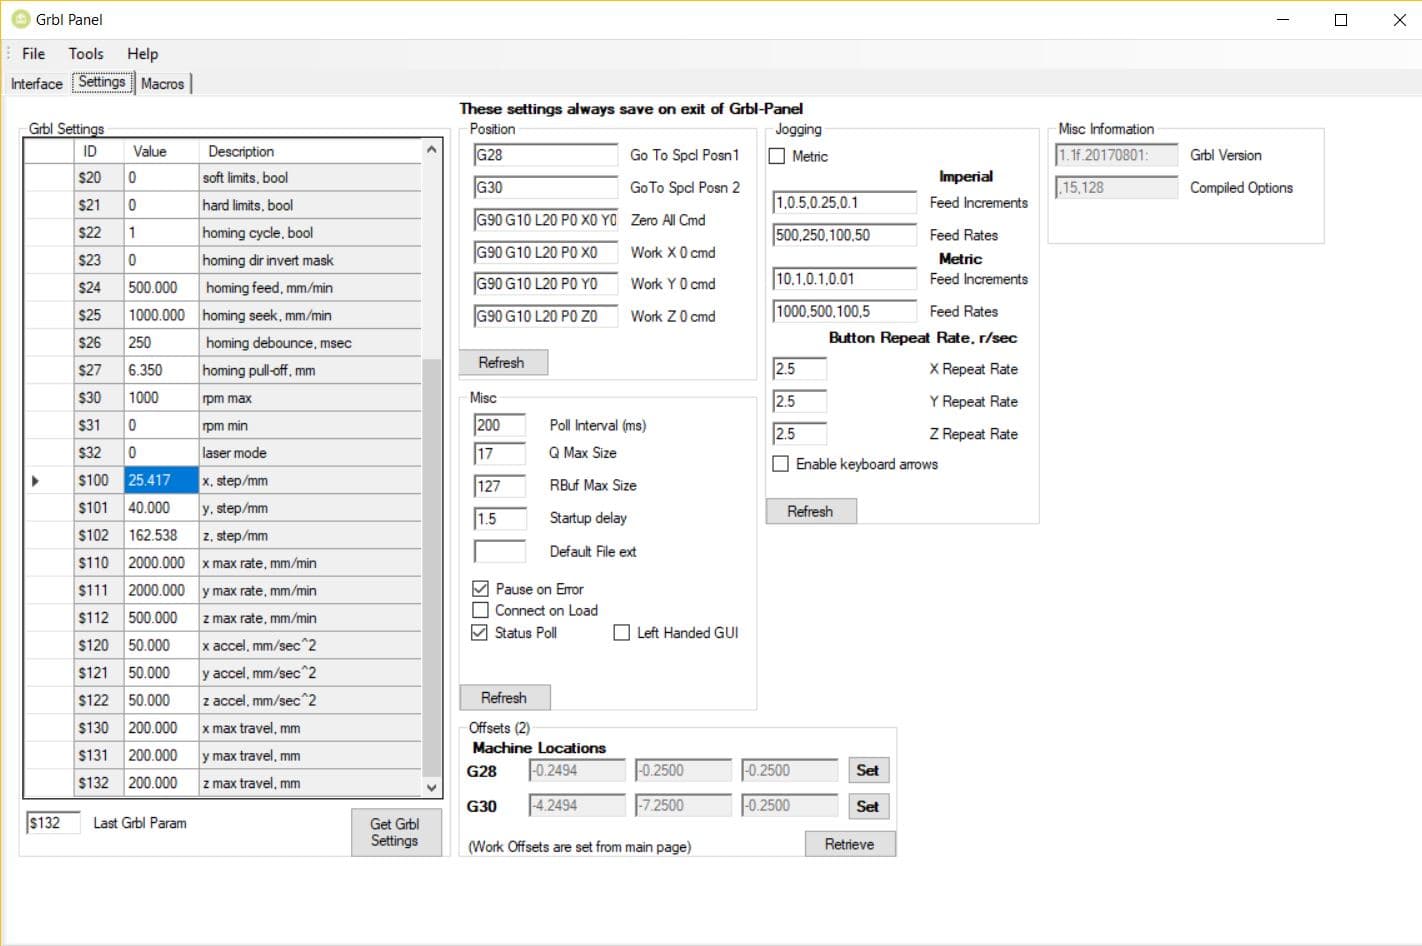This screenshot has height=946, width=1422.
Task: Enable keyboard arrows for jogging
Action: (x=780, y=464)
